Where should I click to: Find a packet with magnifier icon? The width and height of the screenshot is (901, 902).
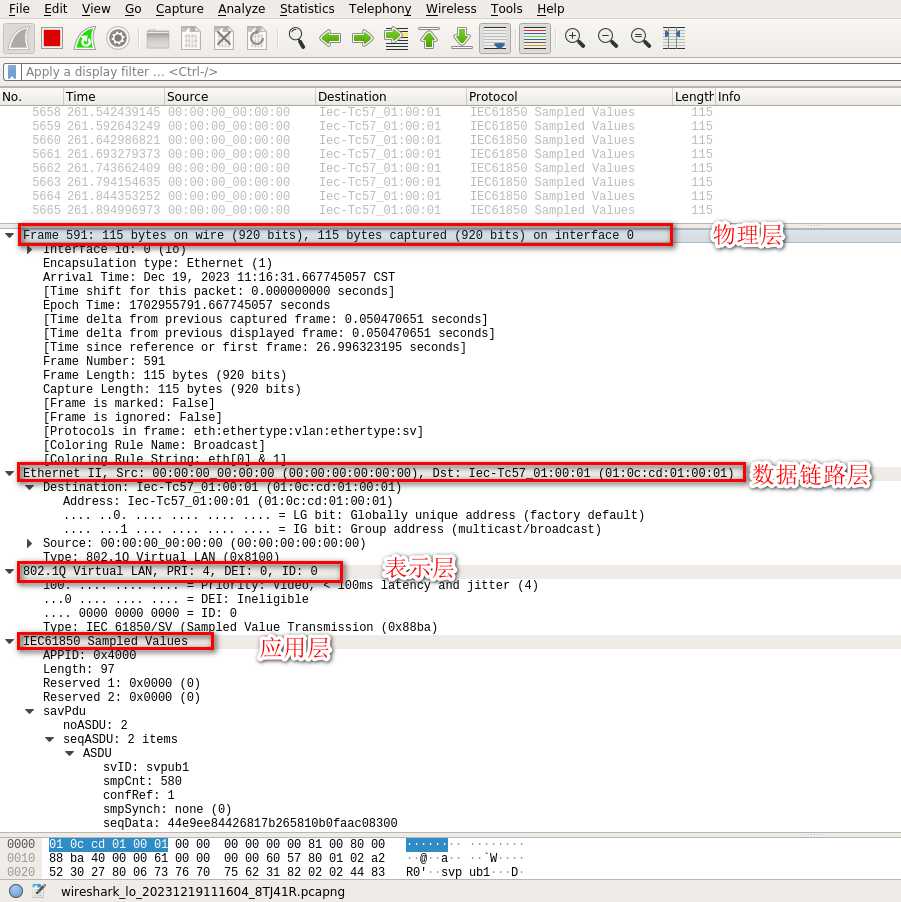(297, 39)
